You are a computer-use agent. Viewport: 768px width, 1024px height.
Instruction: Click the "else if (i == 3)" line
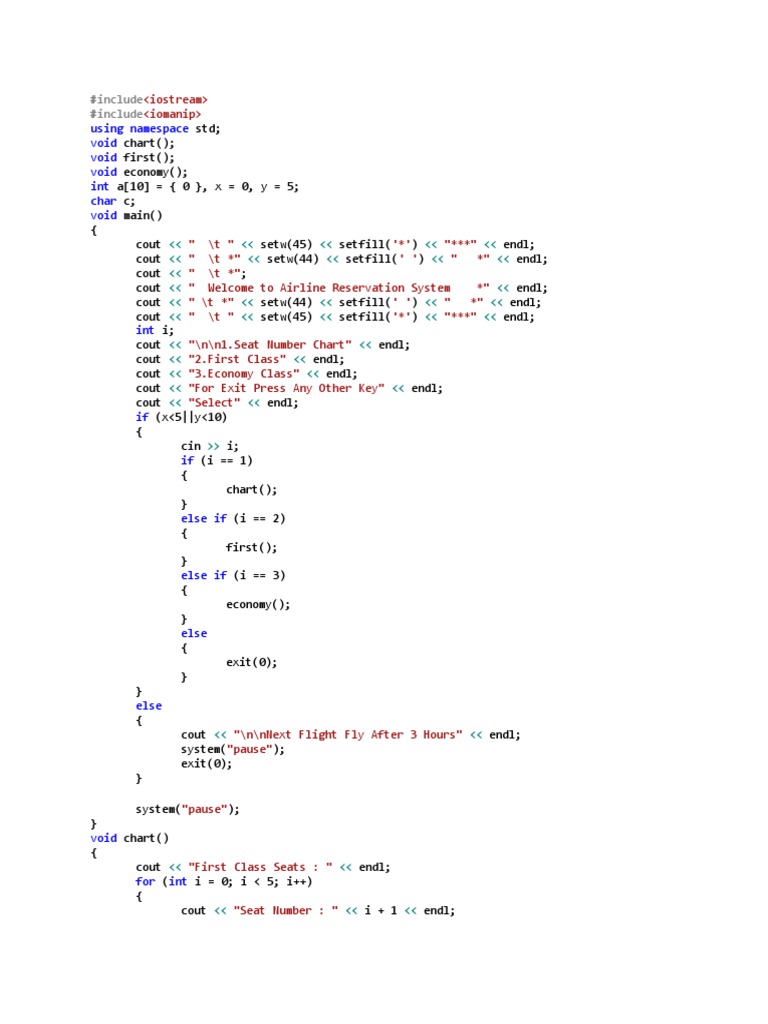point(233,575)
